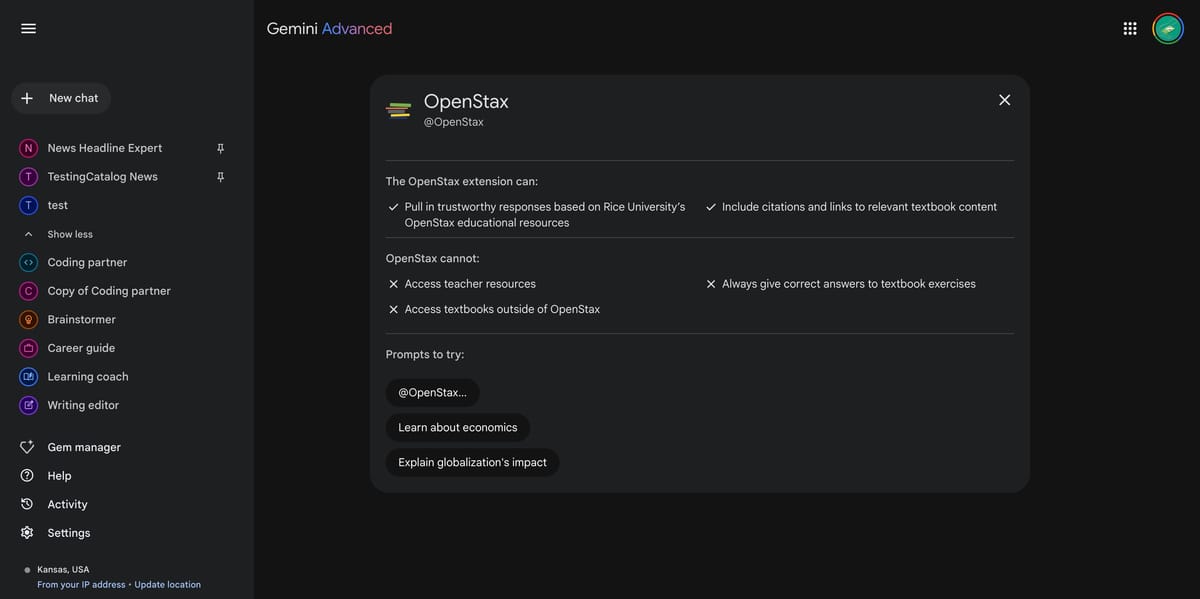Open the Writing editor gem
Screen dimensions: 1200x599
tap(83, 404)
